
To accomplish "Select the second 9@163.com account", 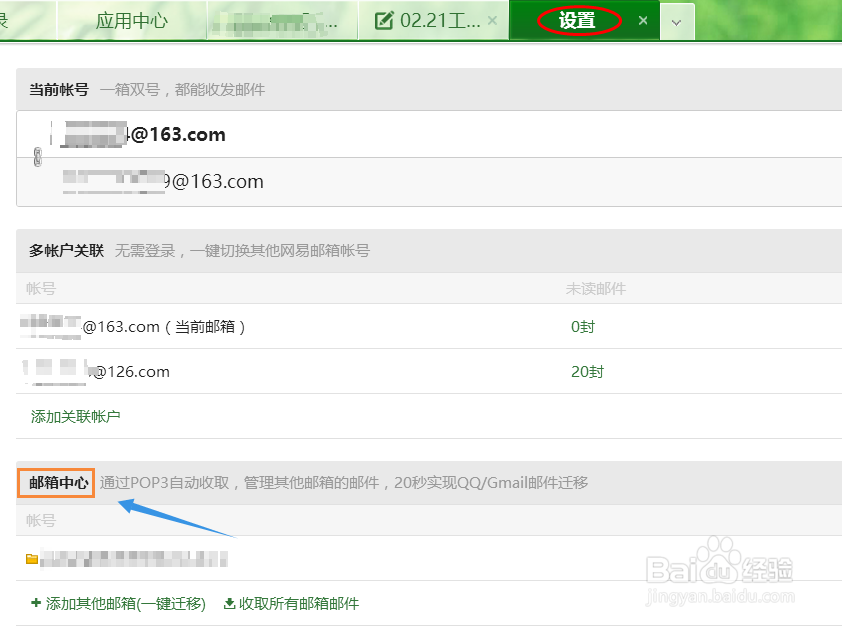I will (x=163, y=181).
